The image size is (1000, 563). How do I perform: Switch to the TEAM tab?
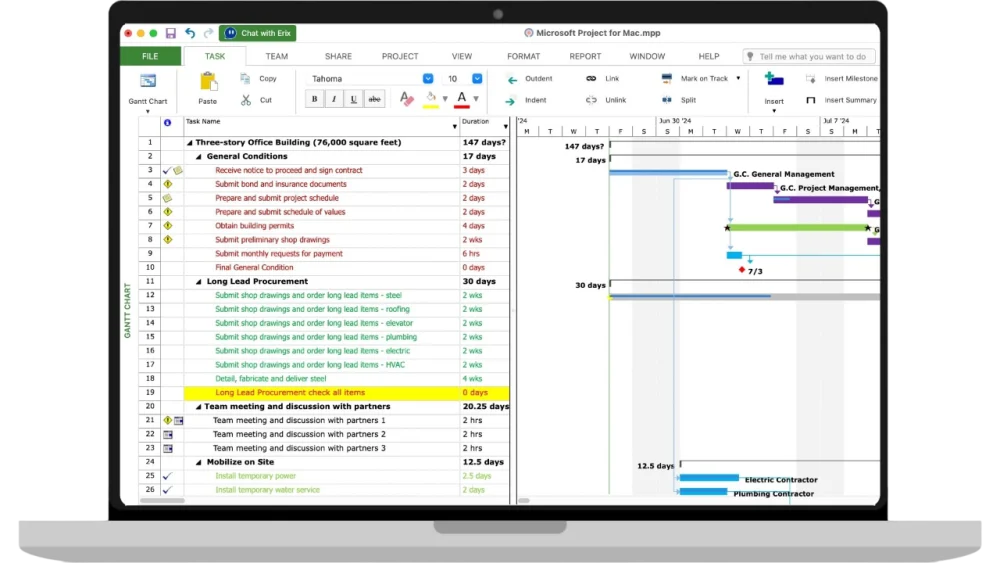(x=277, y=56)
